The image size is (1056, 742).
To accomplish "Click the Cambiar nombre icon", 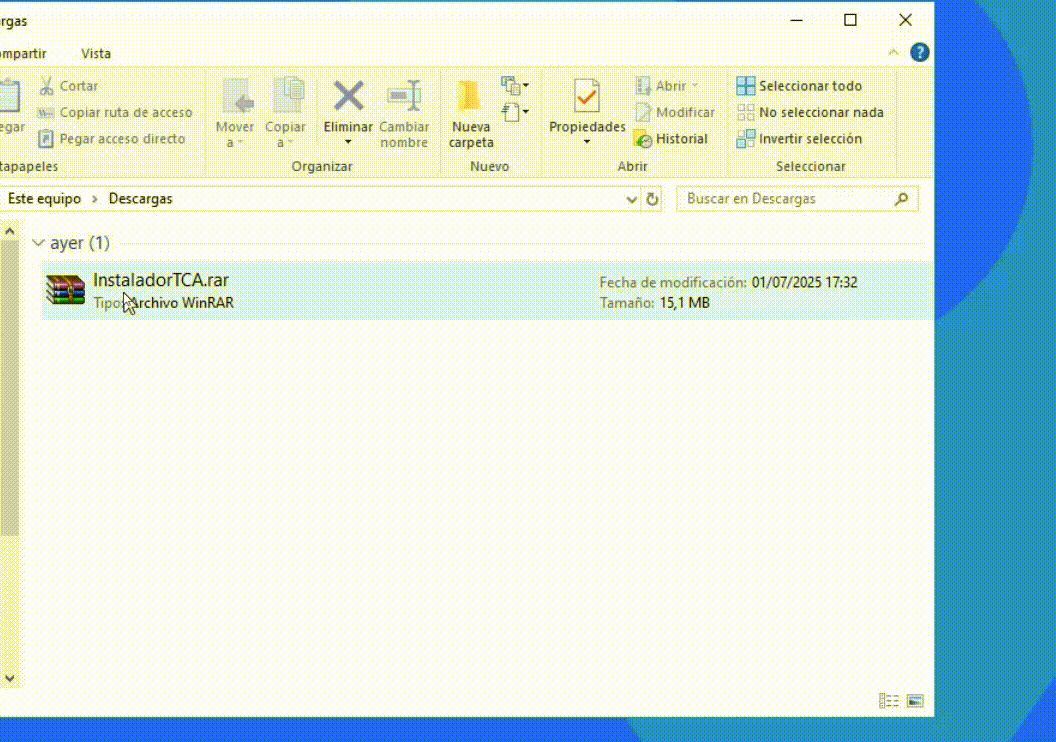I will (x=404, y=96).
